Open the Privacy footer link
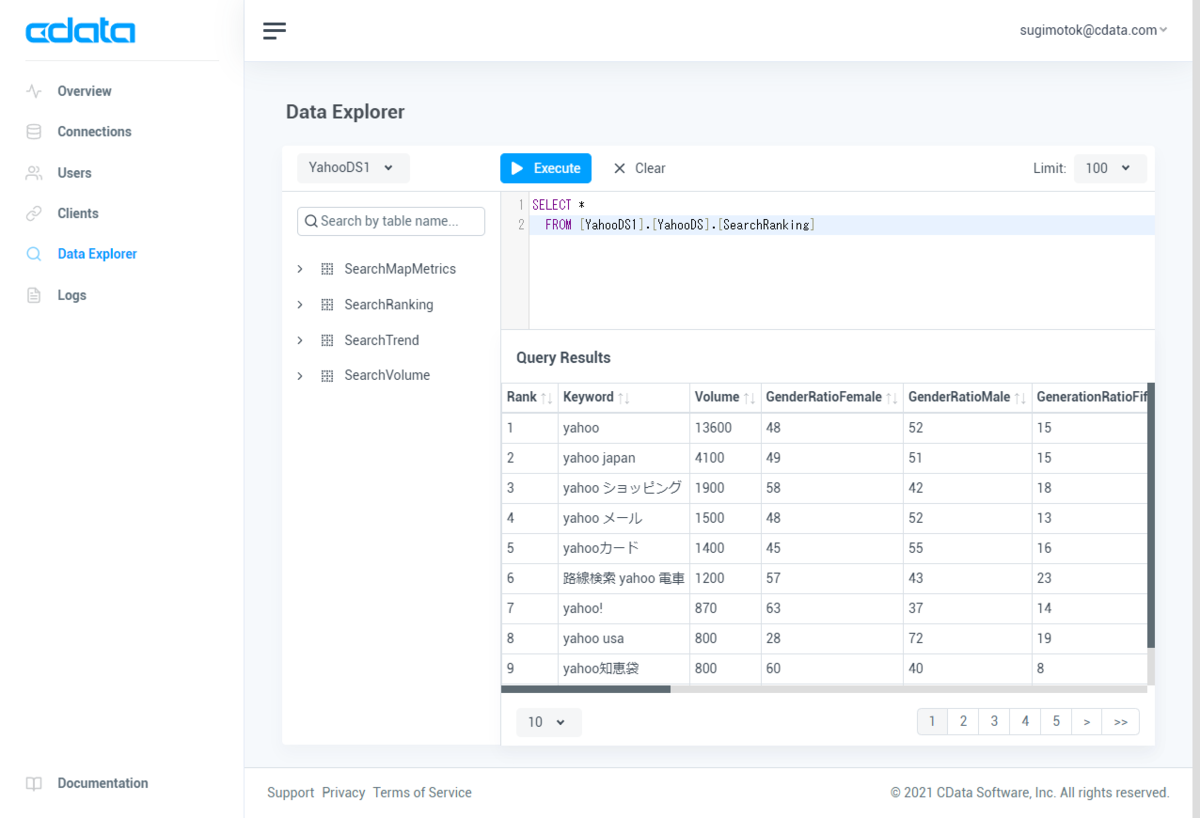The height and width of the screenshot is (818, 1200). click(344, 792)
